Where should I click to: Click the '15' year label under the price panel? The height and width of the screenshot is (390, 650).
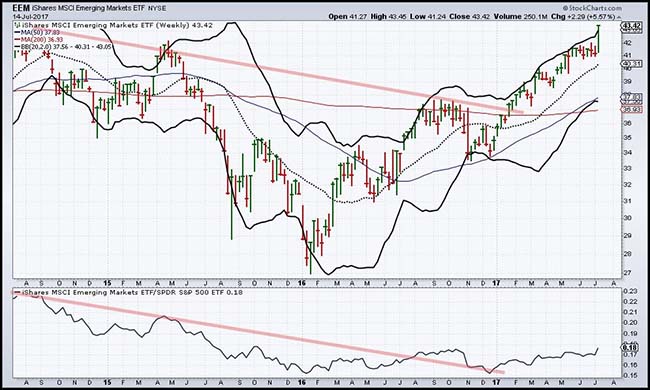(x=107, y=283)
